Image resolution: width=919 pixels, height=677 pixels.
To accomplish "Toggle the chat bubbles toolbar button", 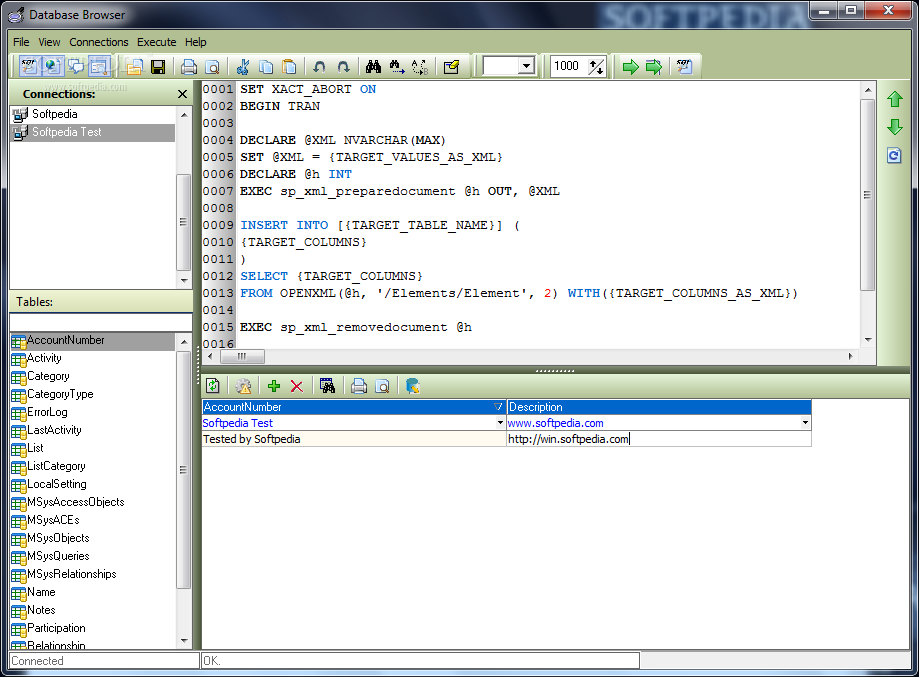I will [x=76, y=66].
